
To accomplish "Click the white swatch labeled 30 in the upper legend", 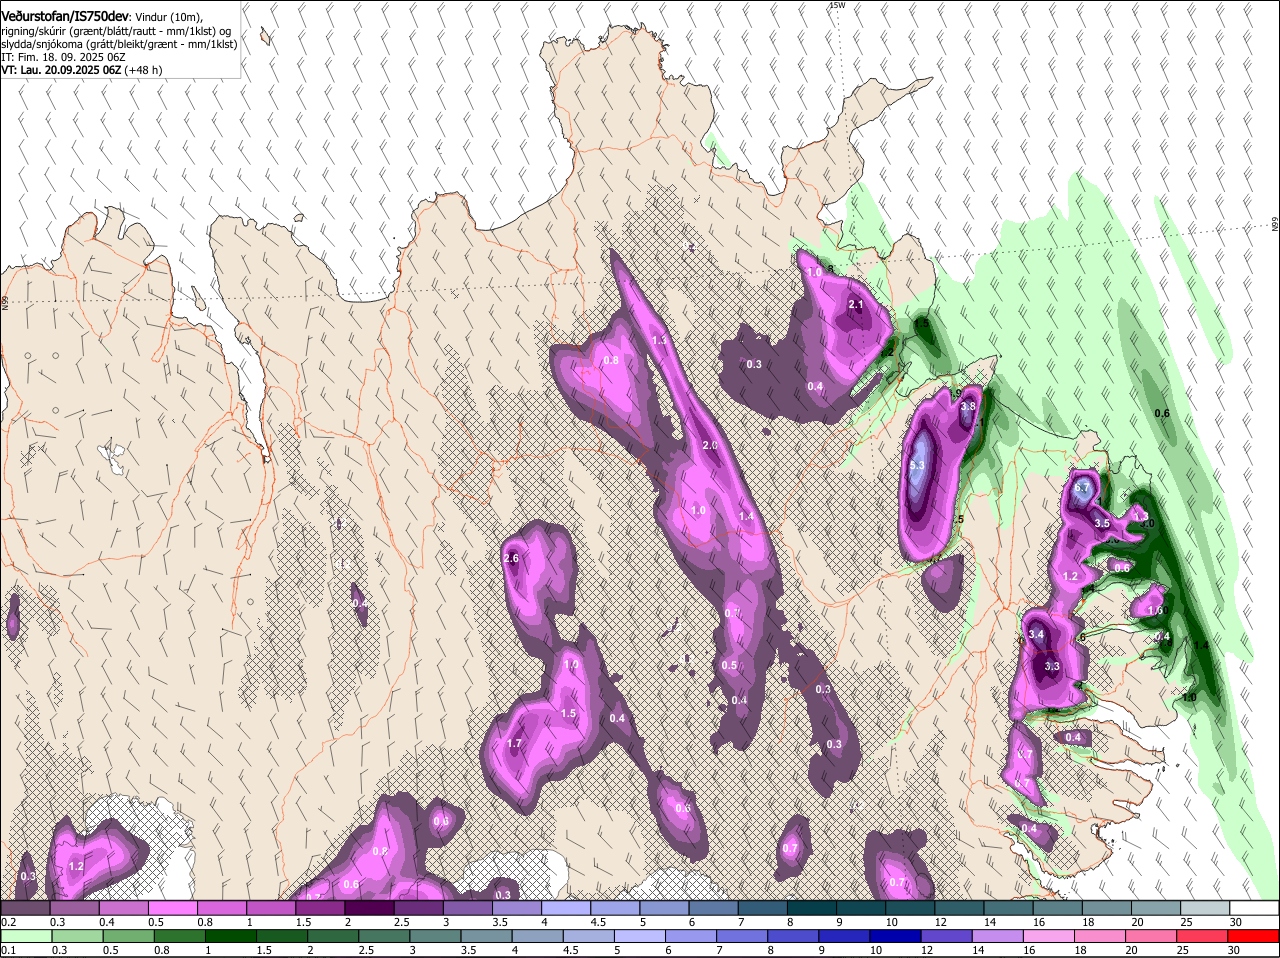I will coord(1255,908).
